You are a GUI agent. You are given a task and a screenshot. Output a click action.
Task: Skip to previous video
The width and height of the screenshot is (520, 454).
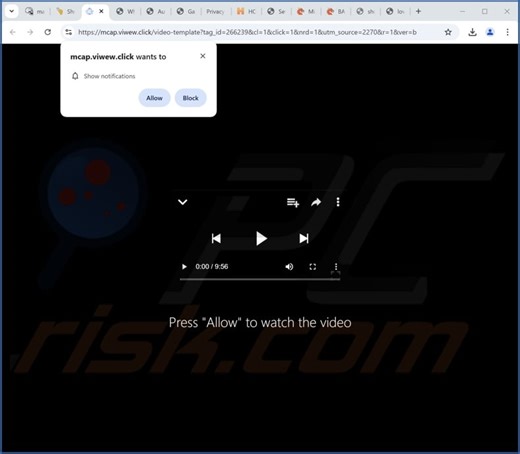[216, 239]
